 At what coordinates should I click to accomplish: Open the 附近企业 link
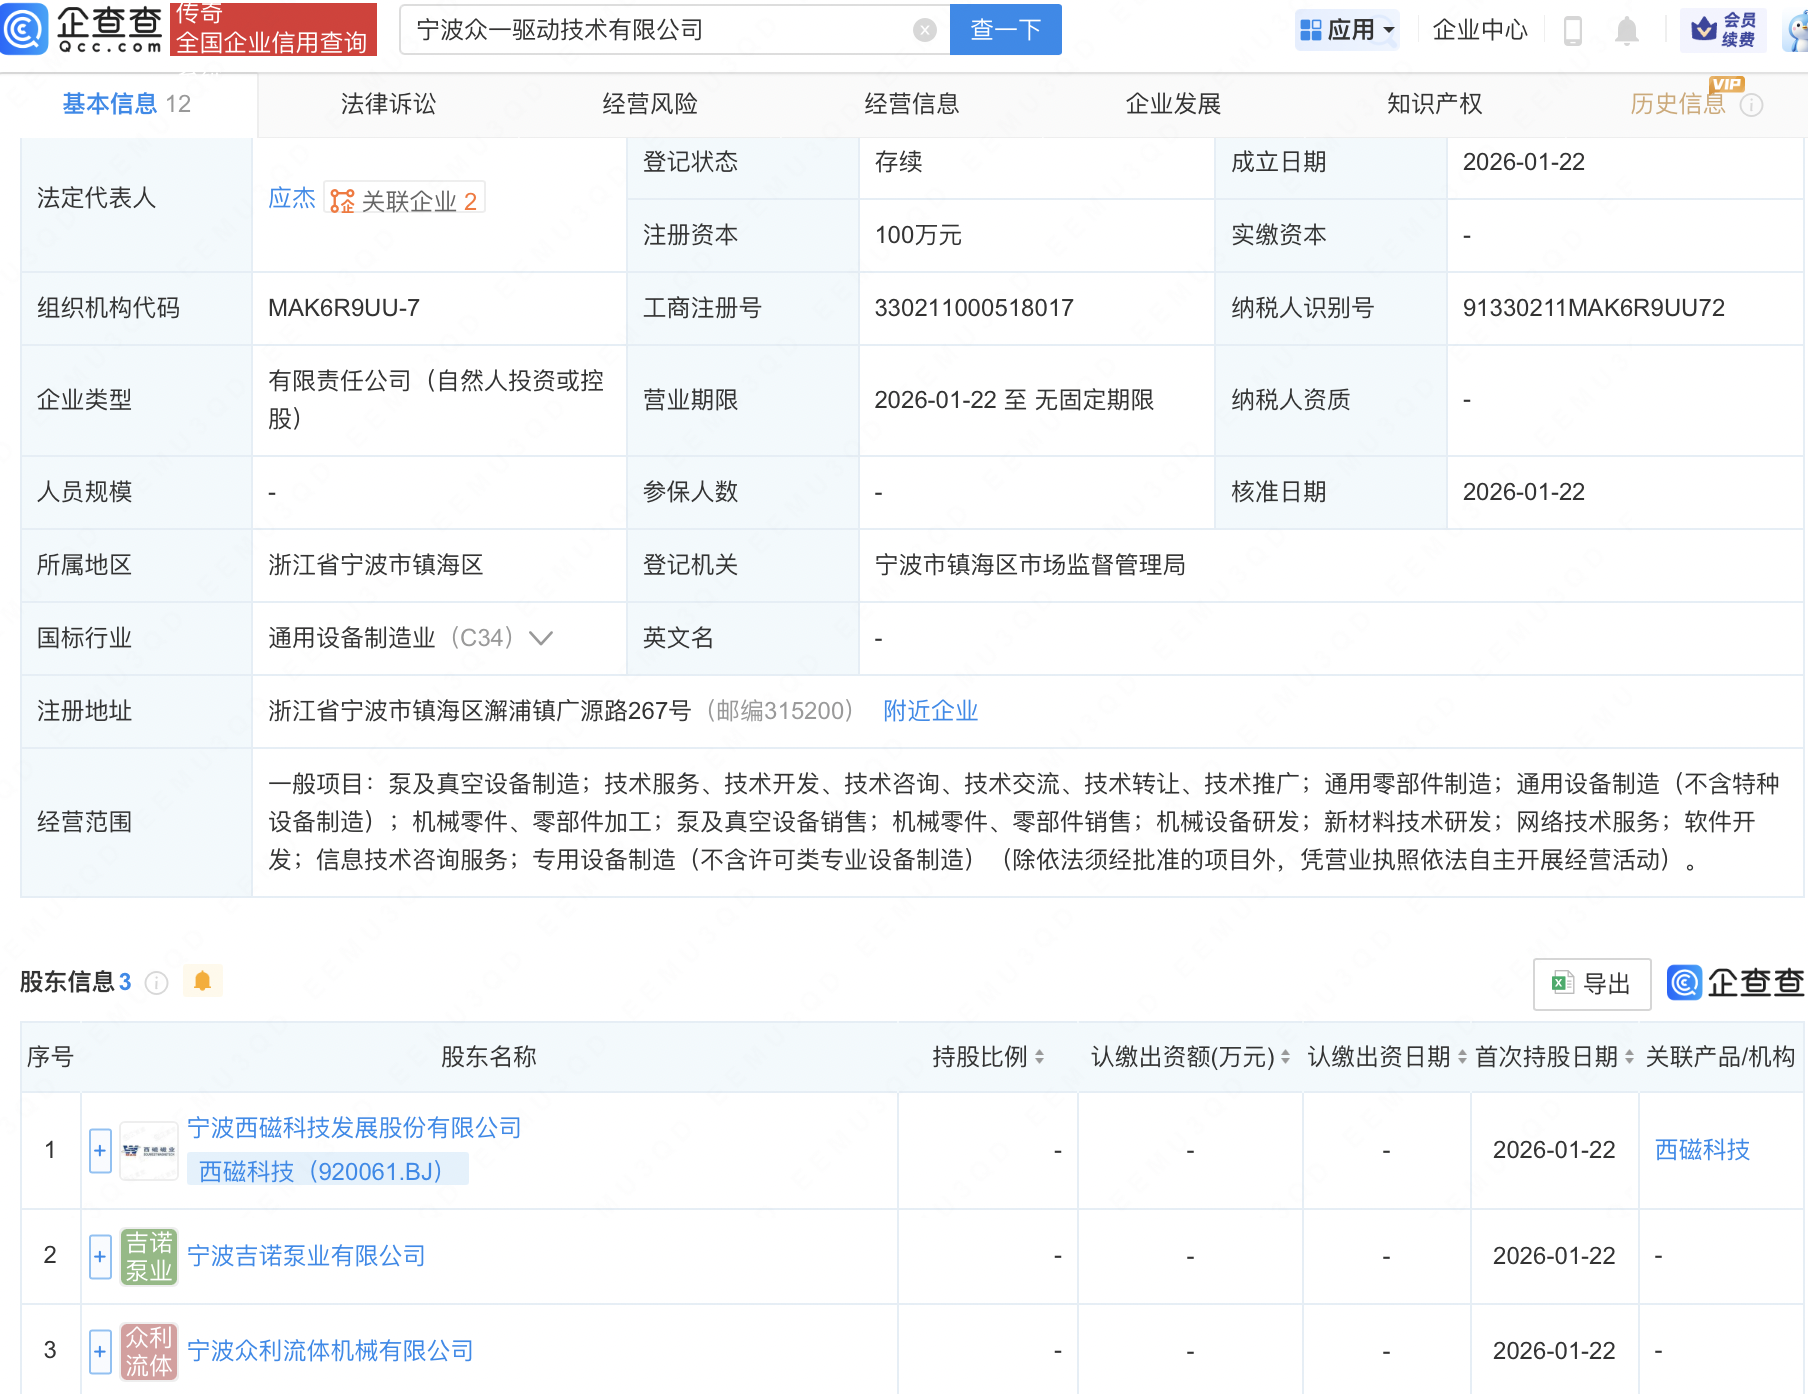pos(930,711)
